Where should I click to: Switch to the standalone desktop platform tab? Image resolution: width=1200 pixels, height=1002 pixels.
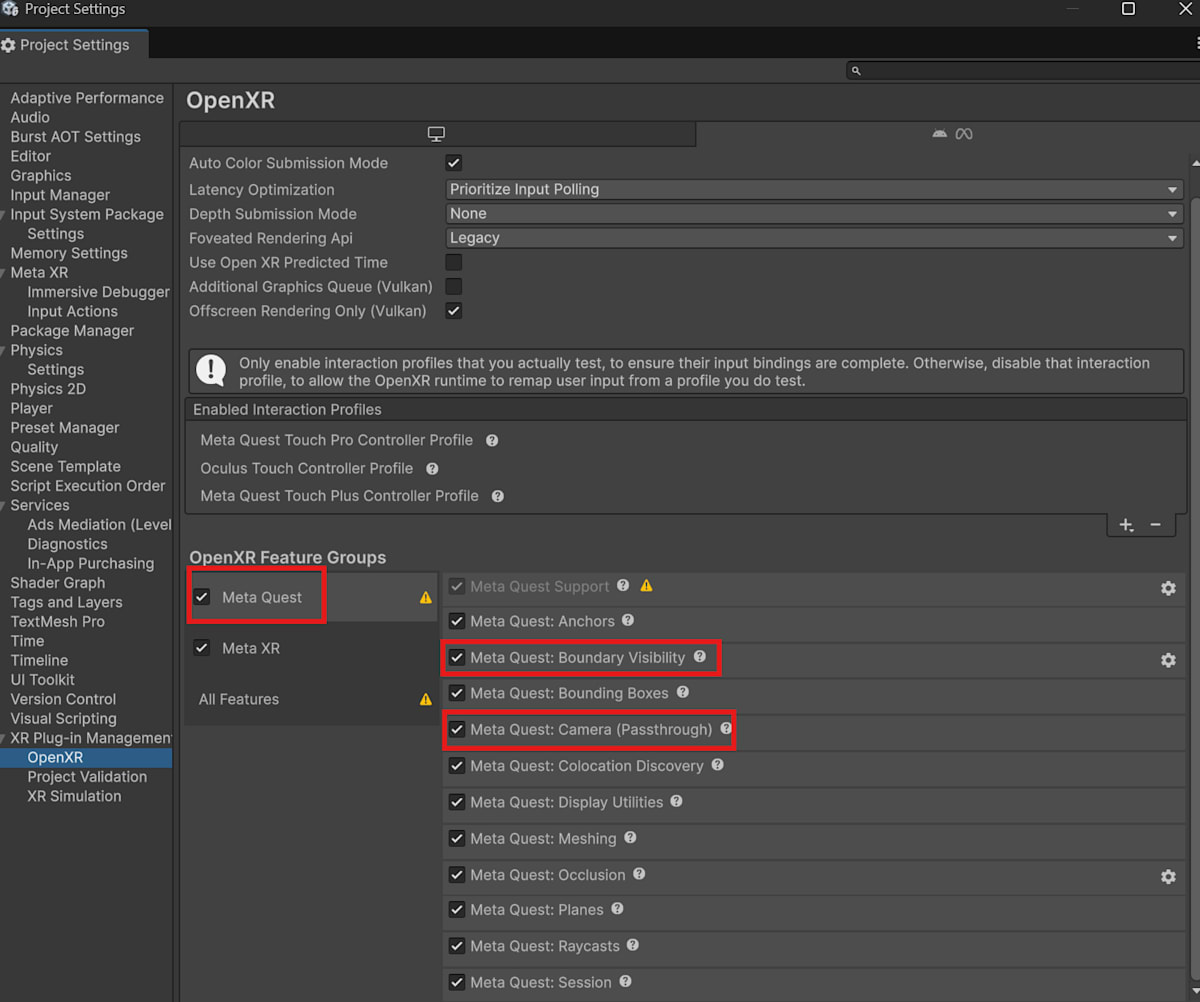coord(437,134)
